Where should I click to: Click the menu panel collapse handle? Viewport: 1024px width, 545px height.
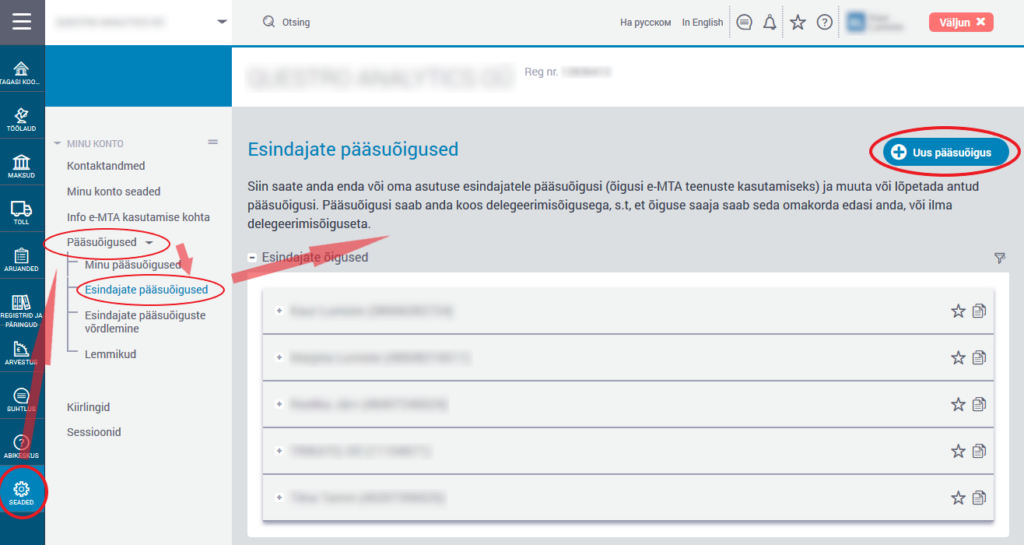point(213,142)
